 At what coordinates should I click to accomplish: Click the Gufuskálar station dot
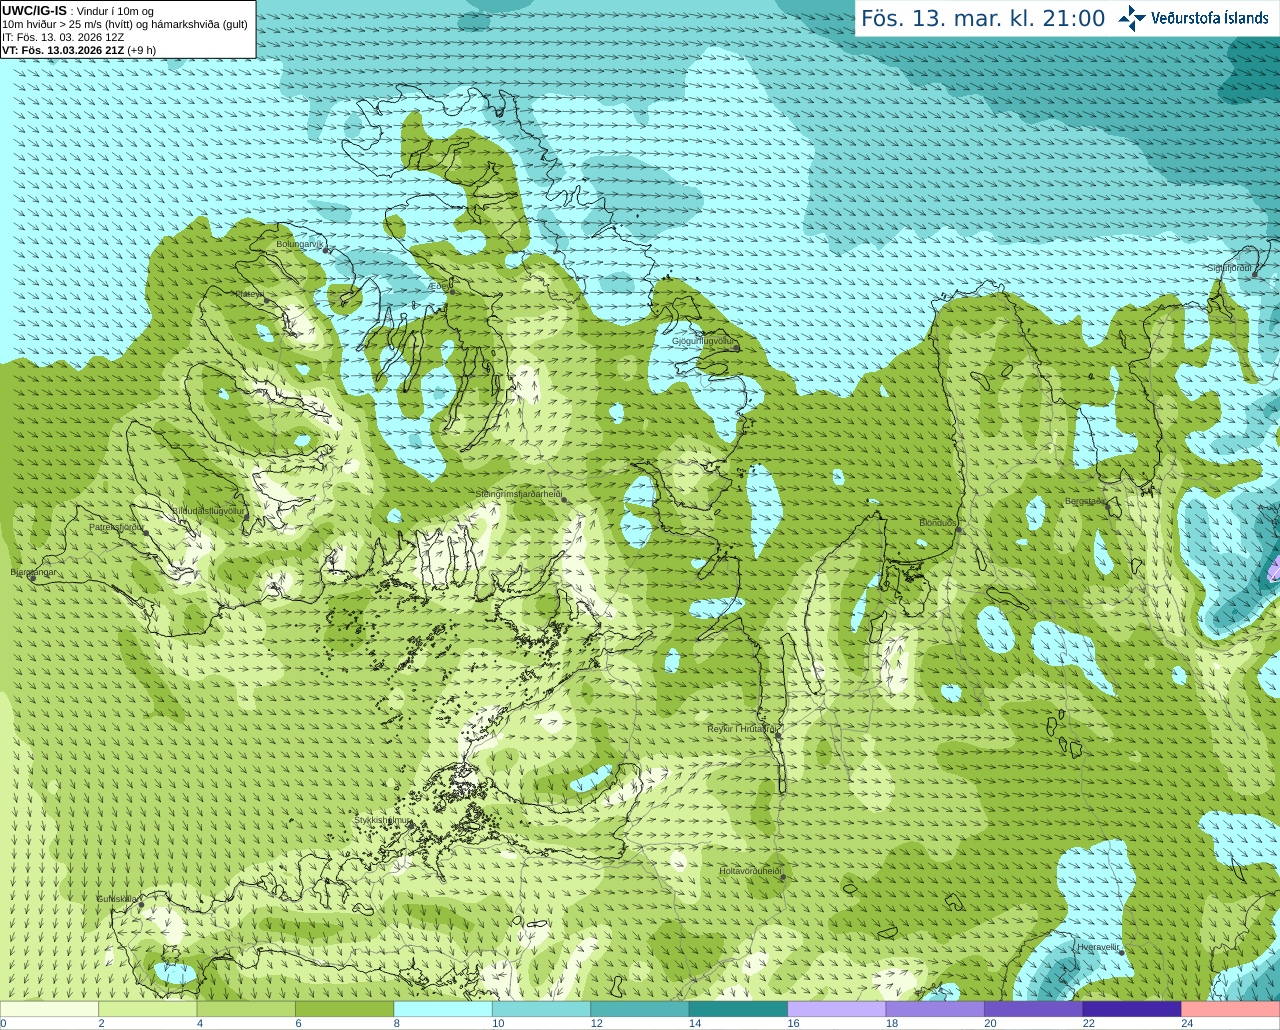(141, 905)
